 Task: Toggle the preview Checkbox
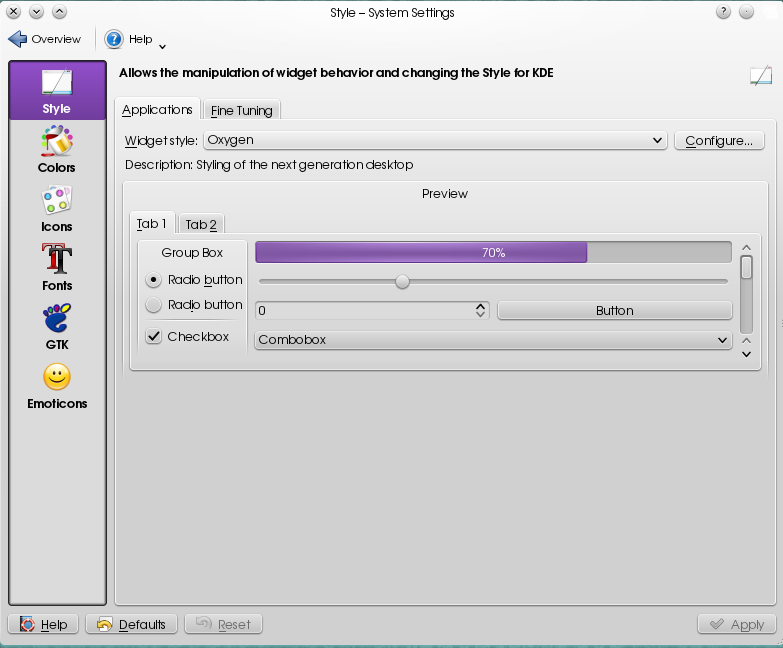[x=154, y=336]
